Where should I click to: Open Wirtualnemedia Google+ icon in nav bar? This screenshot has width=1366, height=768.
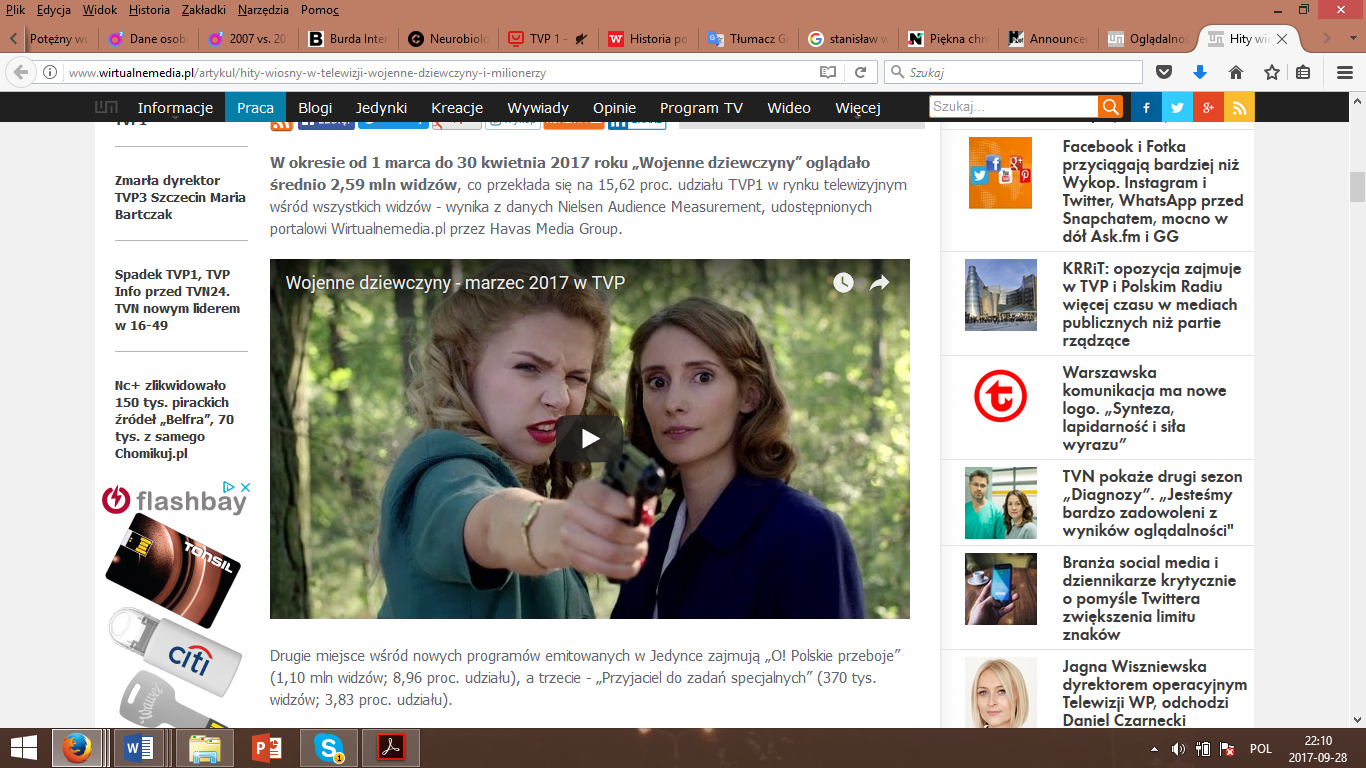(1208, 108)
